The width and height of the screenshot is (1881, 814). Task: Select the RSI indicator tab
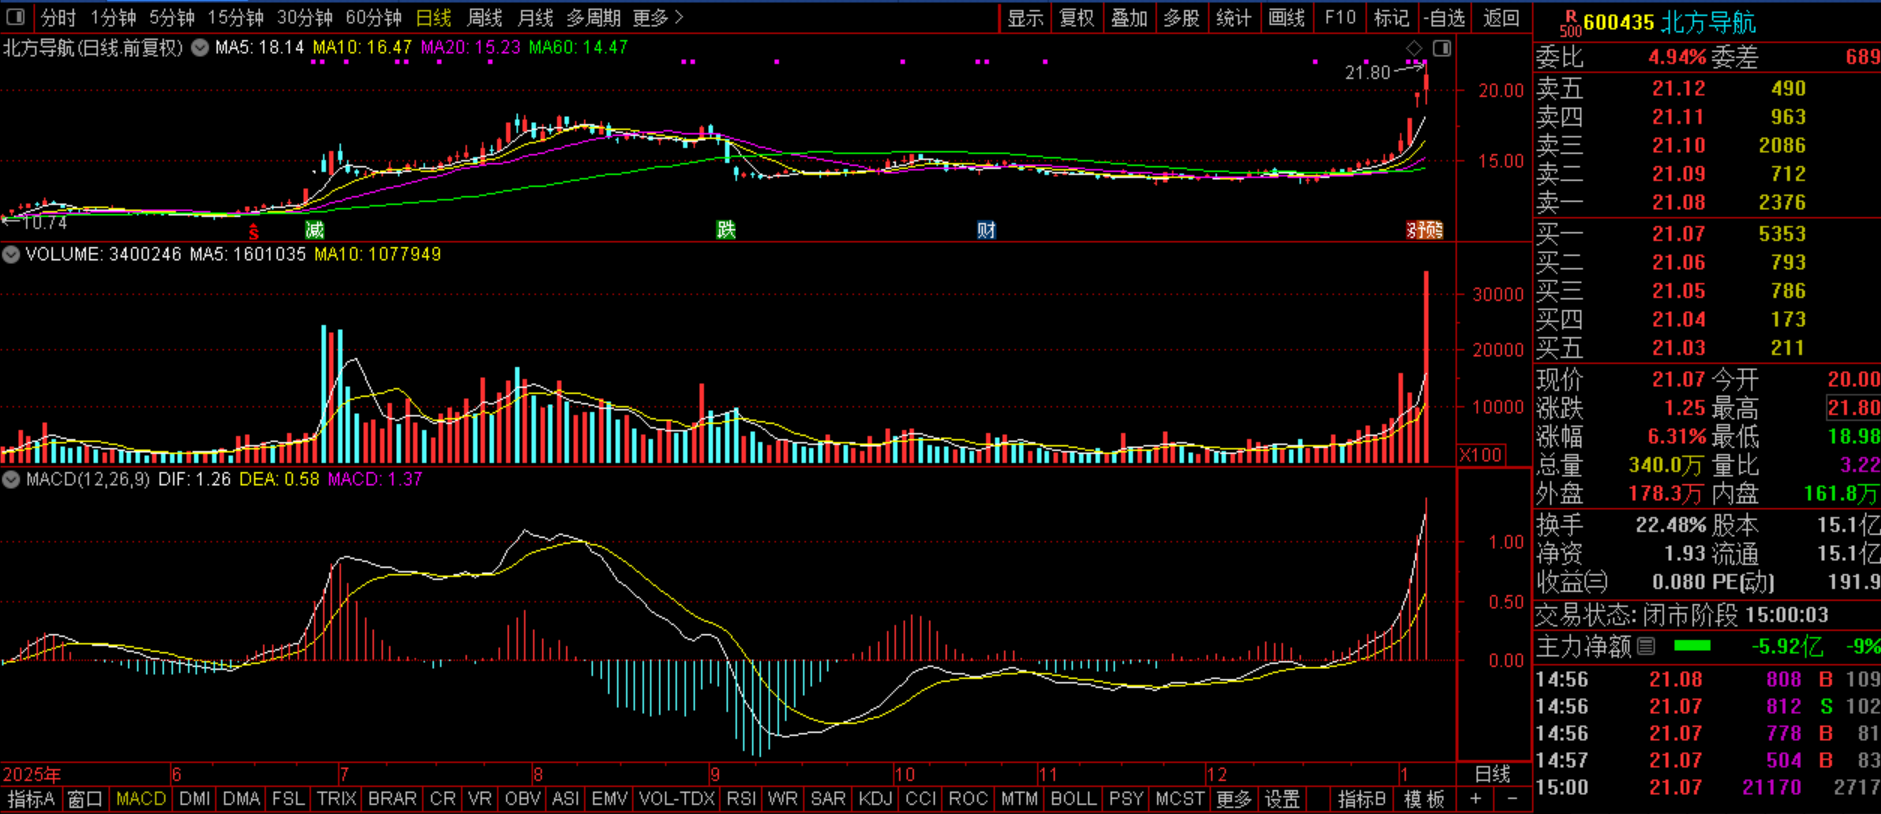[x=741, y=799]
